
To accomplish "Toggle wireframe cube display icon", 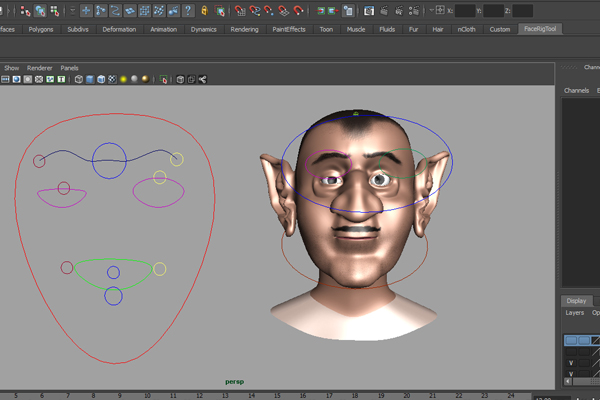I will 78,79.
